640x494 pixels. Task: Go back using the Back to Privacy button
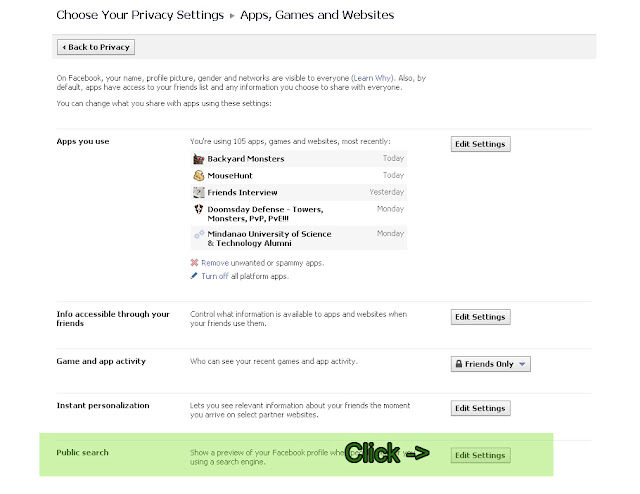95,47
